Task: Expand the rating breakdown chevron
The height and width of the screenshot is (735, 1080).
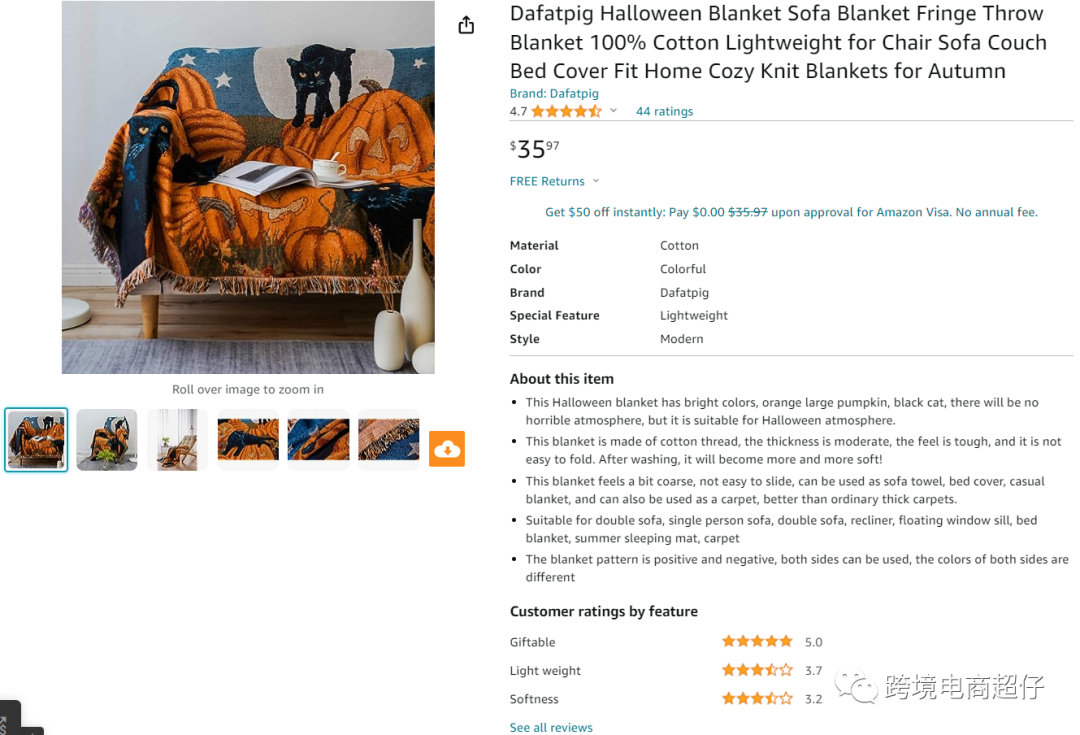Action: click(x=613, y=111)
